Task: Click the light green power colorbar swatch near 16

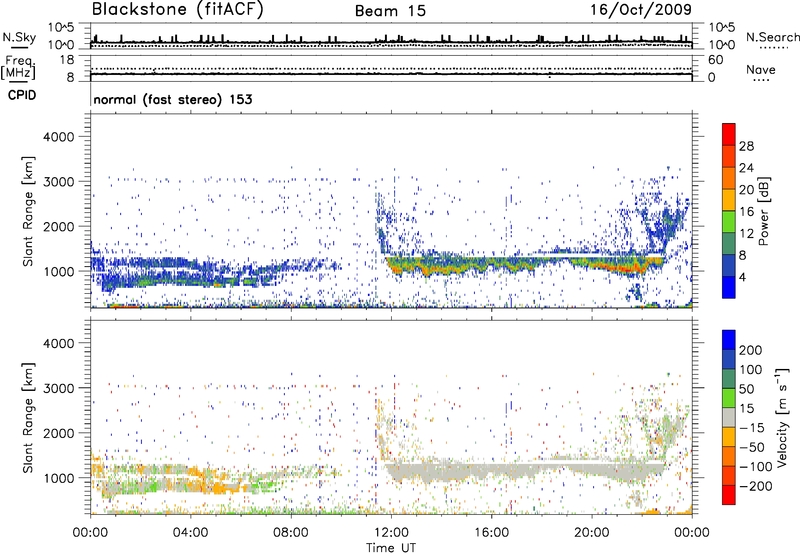Action: click(729, 222)
